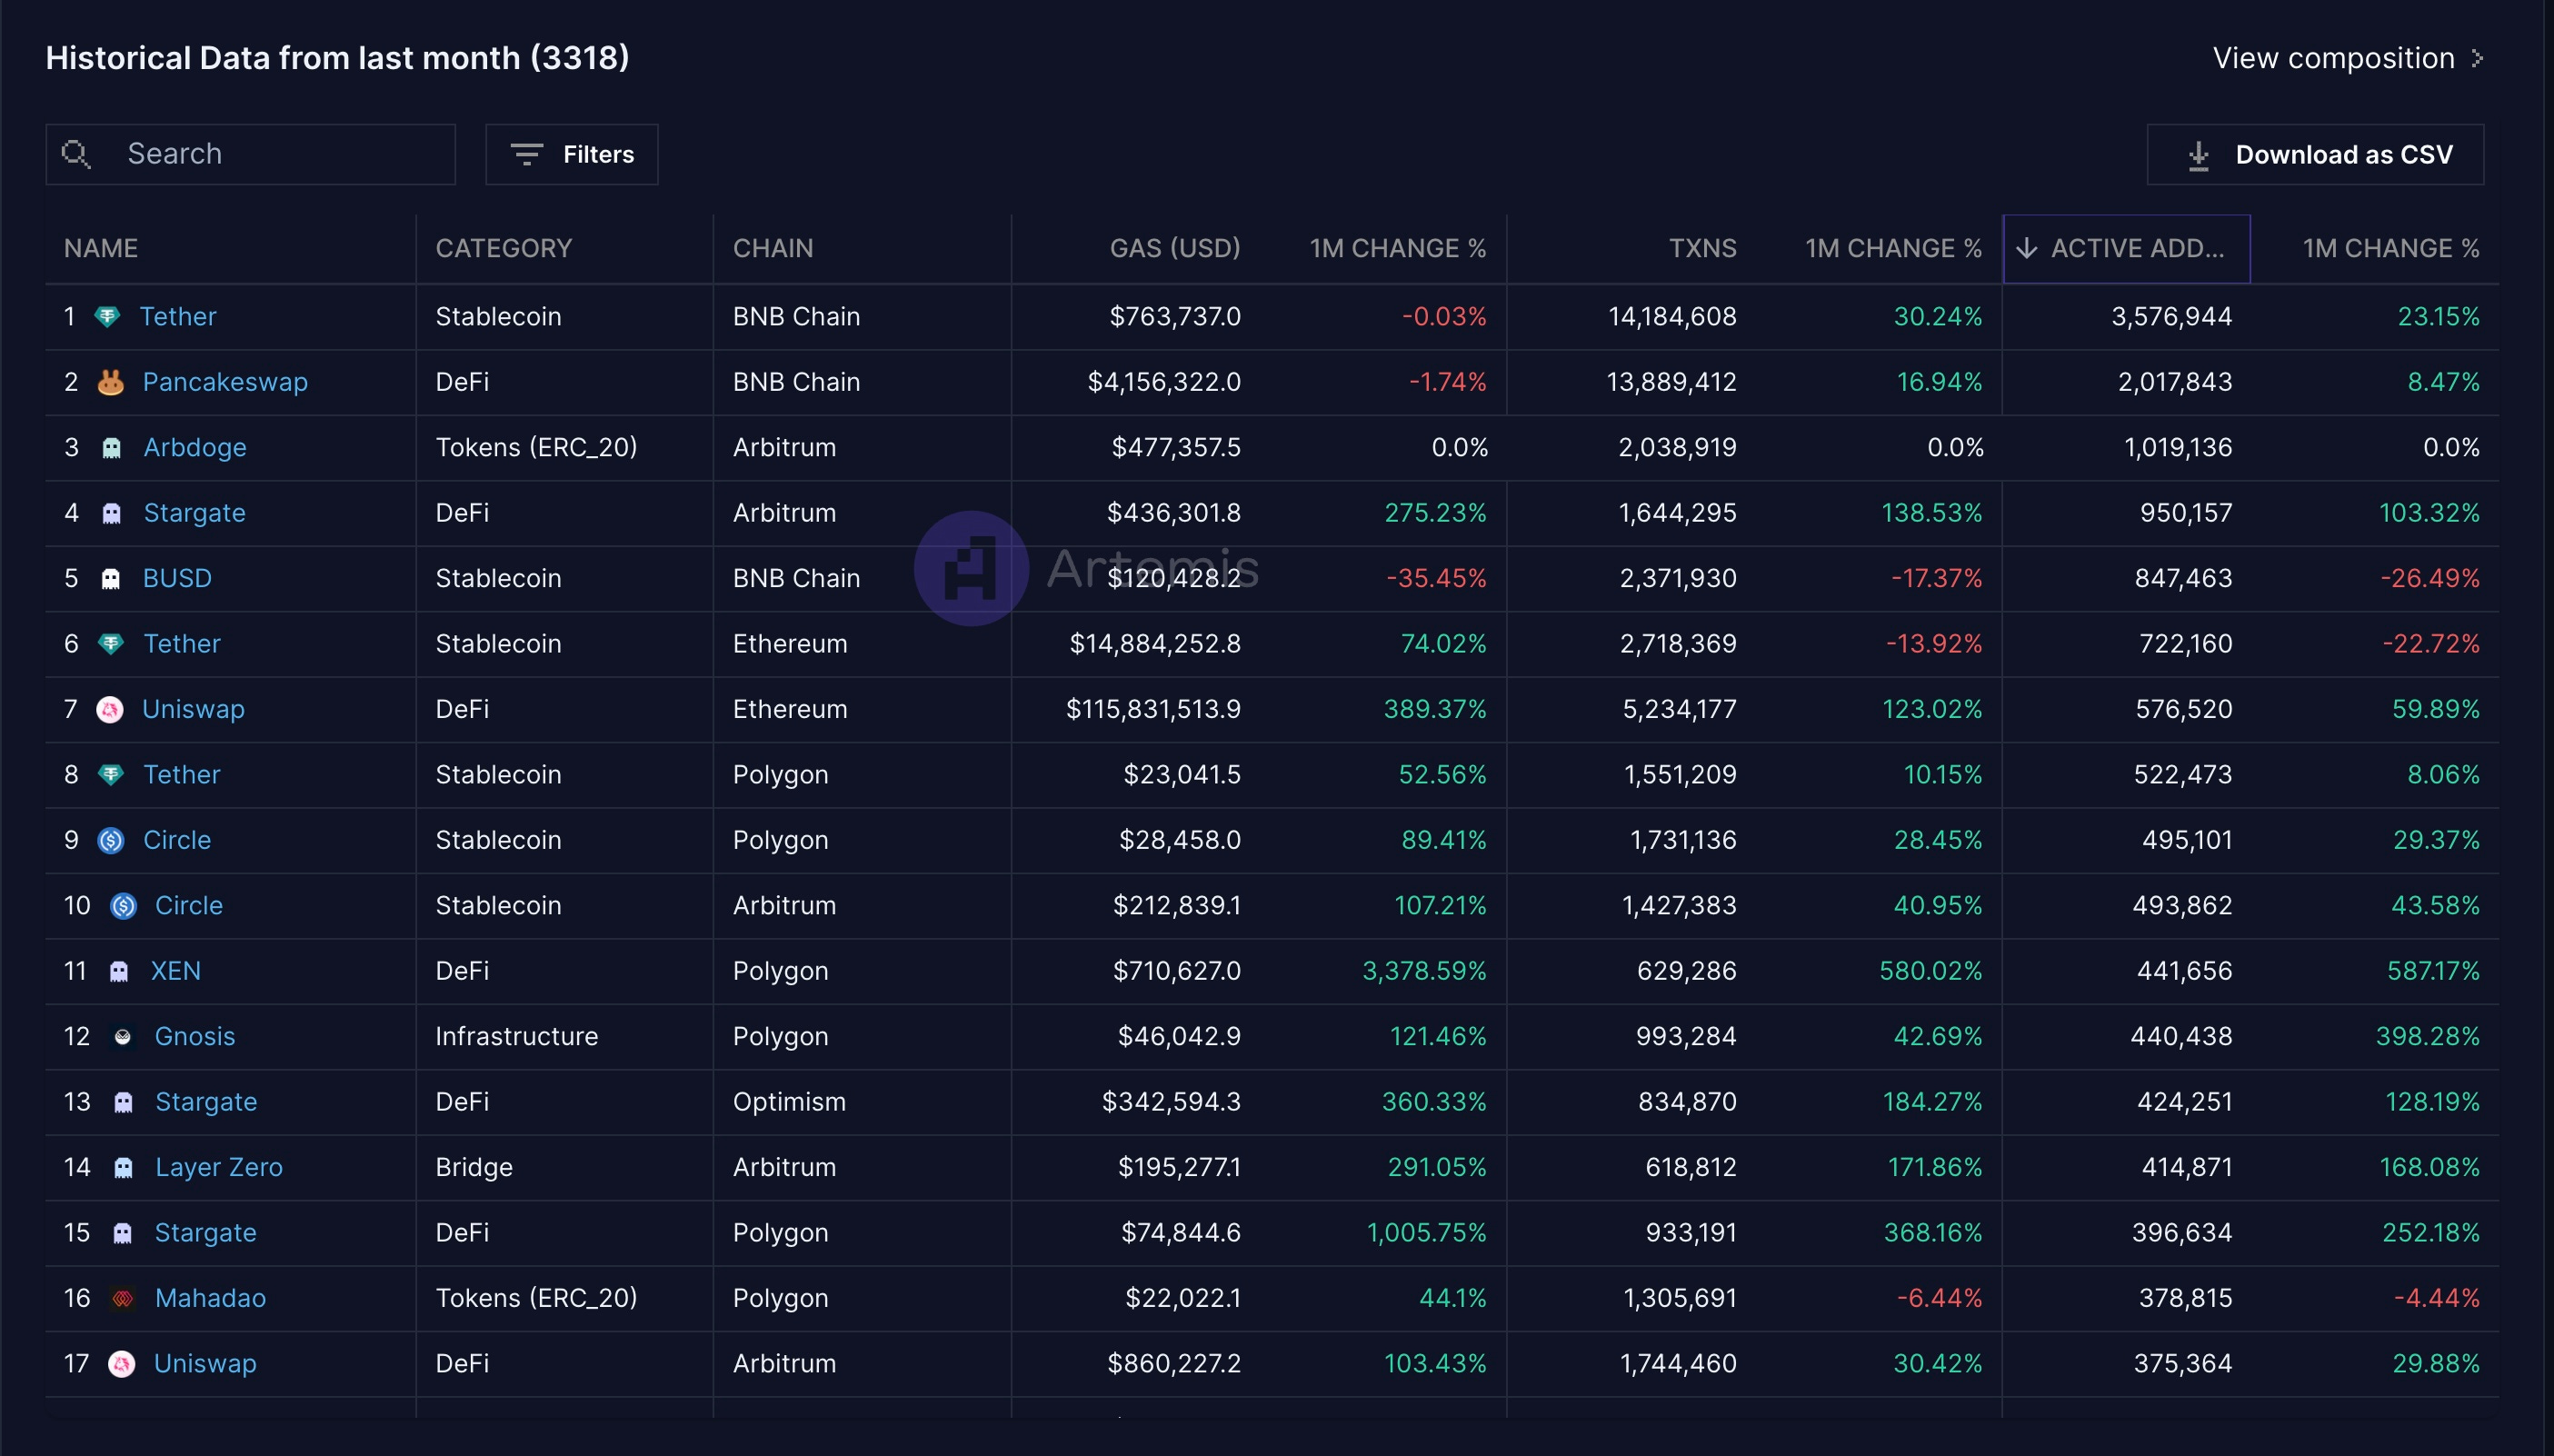Image resolution: width=2554 pixels, height=1456 pixels.
Task: Open the Tether link on Polygon row
Action: tap(182, 775)
